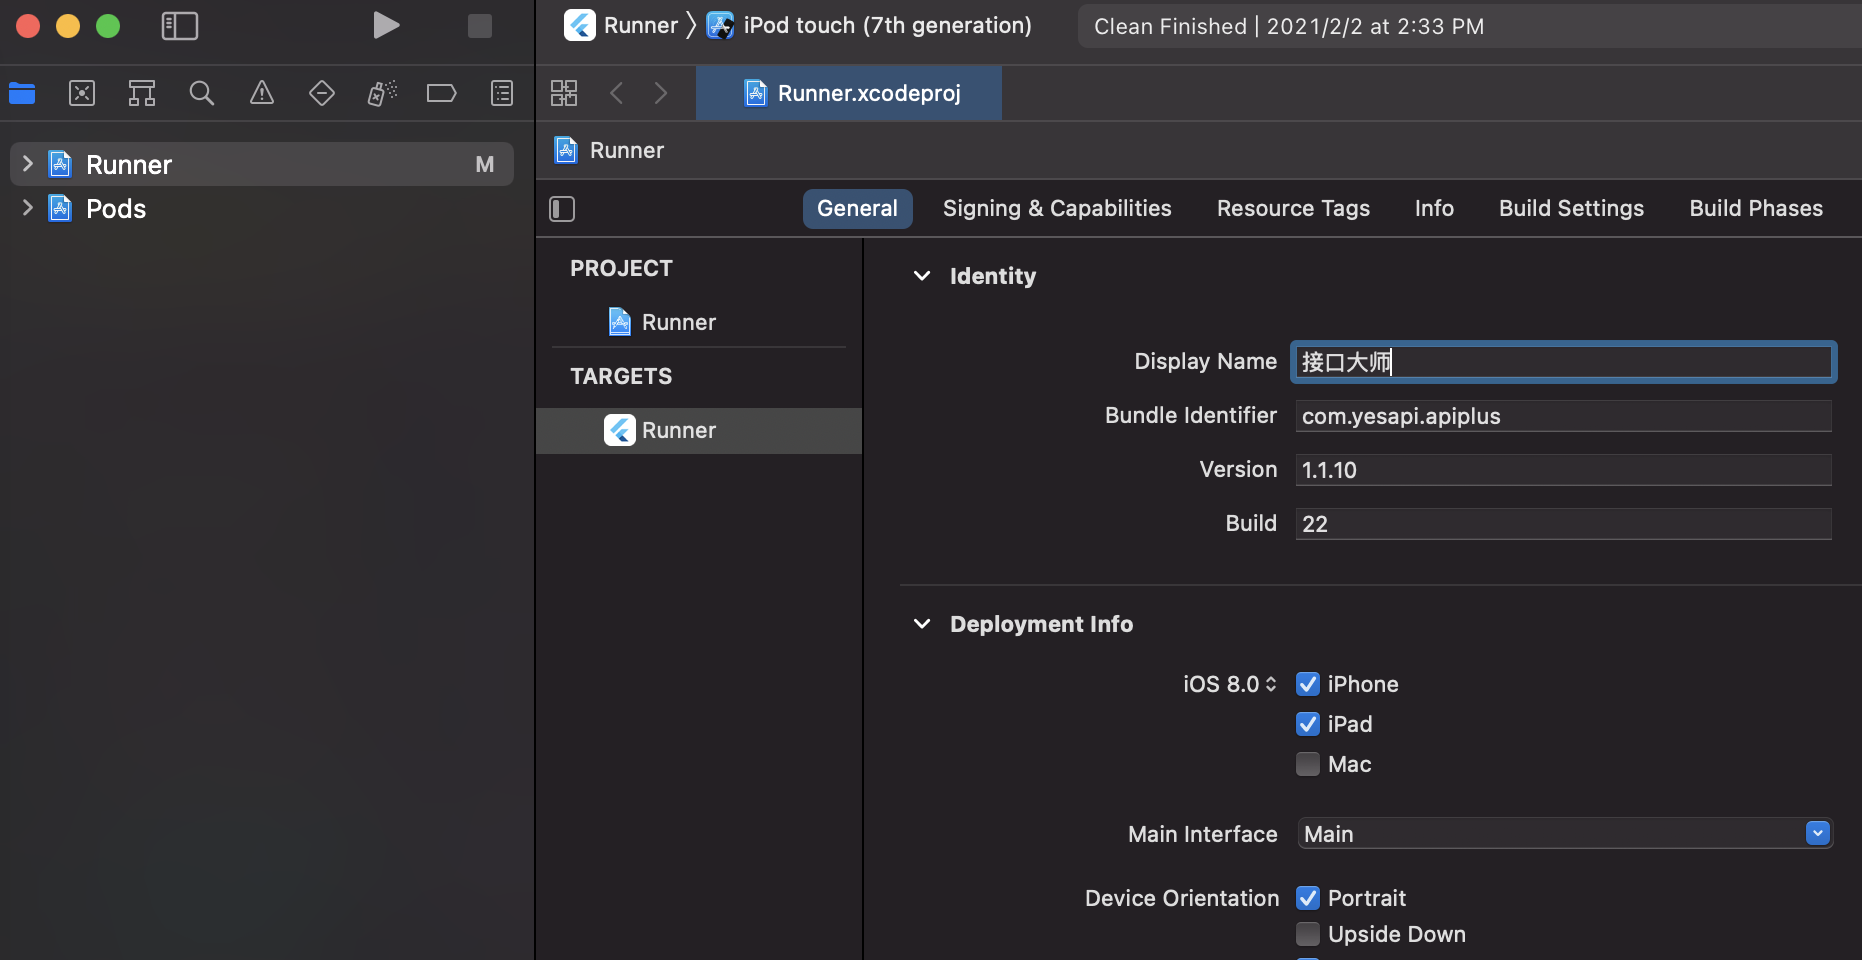
Task: Uncheck the iPhone device checkbox
Action: 1308,684
